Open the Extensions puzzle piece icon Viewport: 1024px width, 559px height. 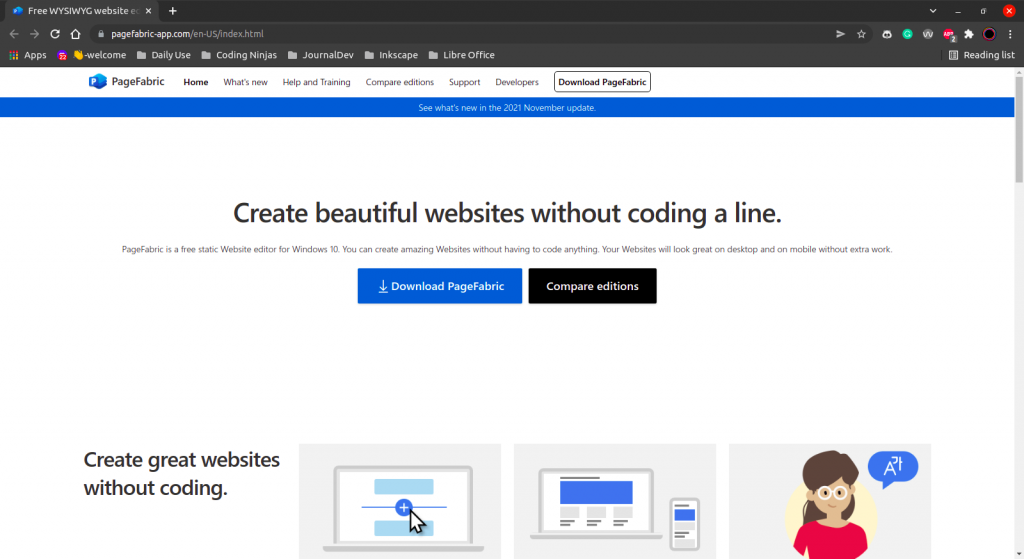(x=968, y=34)
